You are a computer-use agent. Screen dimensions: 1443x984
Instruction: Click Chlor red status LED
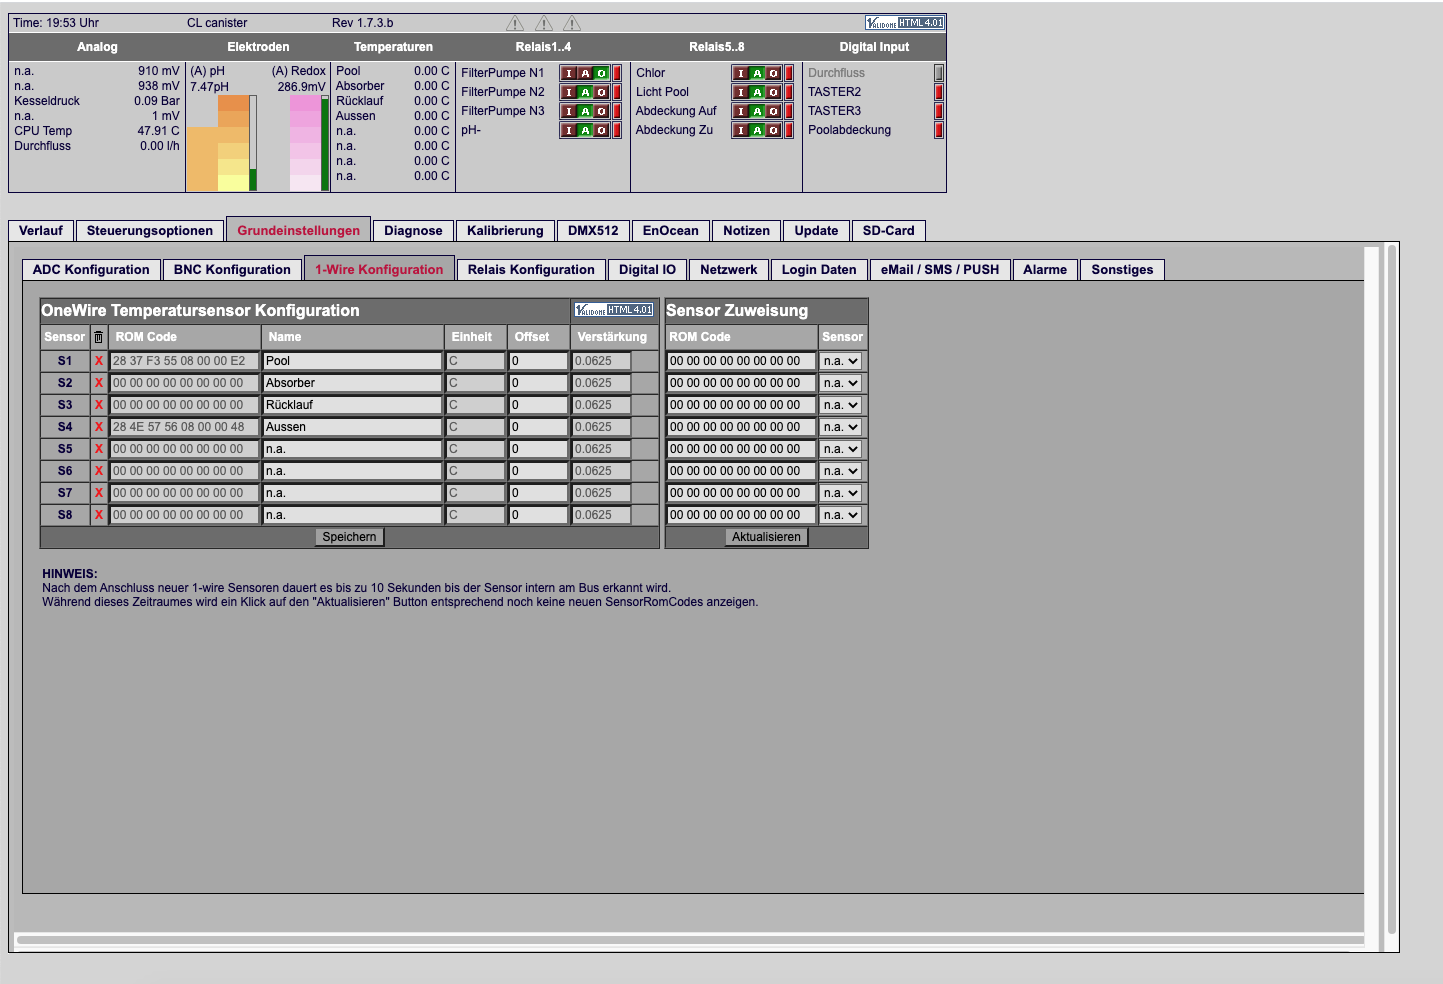click(789, 73)
